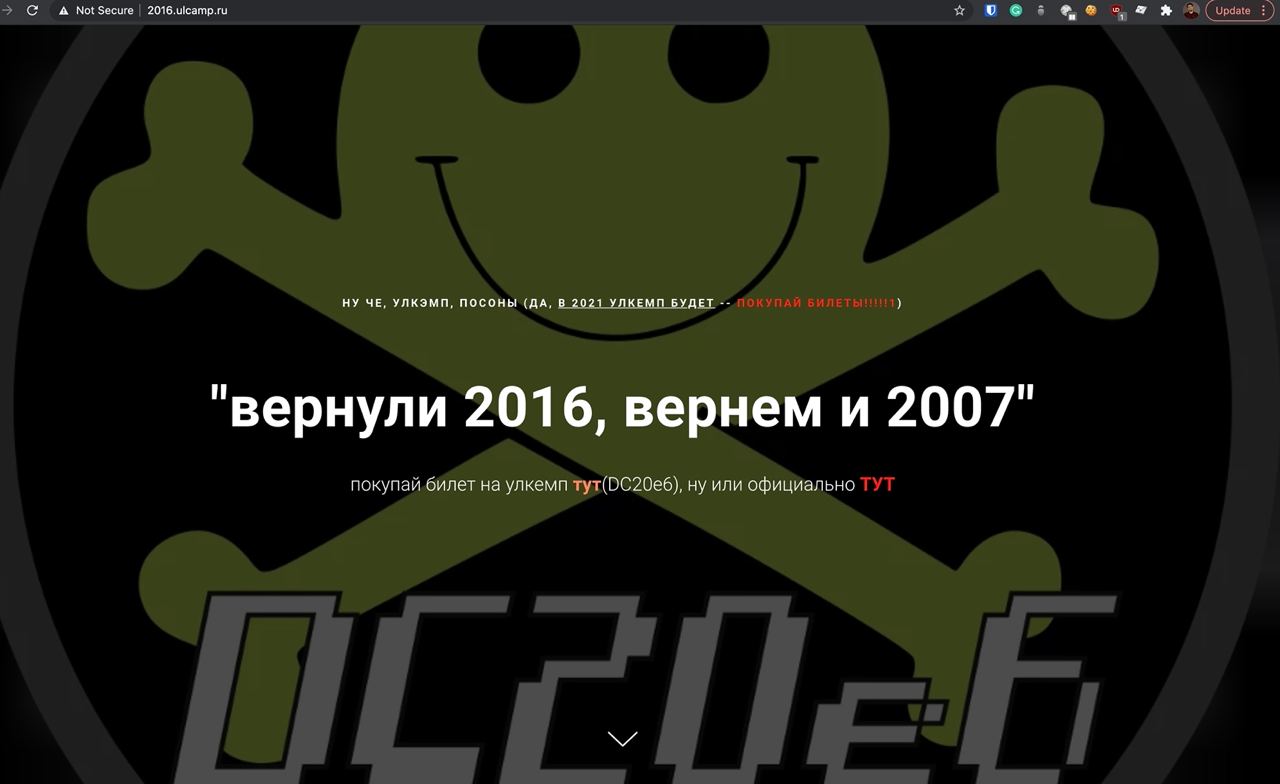The image size is (1280, 784).
Task: Click the red 'ПОКУПАЙ БИЛЕТЫ!!!!!1' link
Action: [816, 303]
